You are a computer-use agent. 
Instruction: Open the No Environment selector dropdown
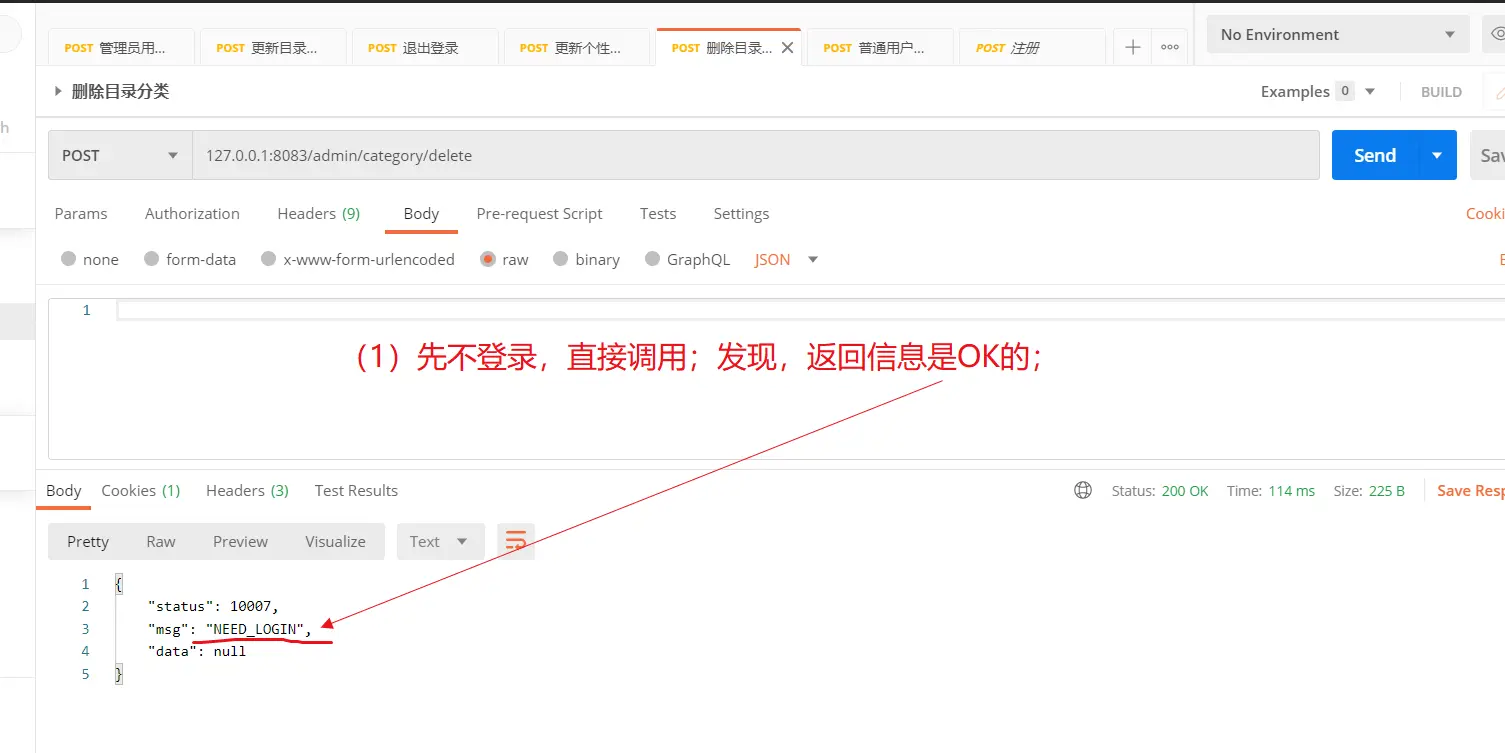tap(1337, 34)
